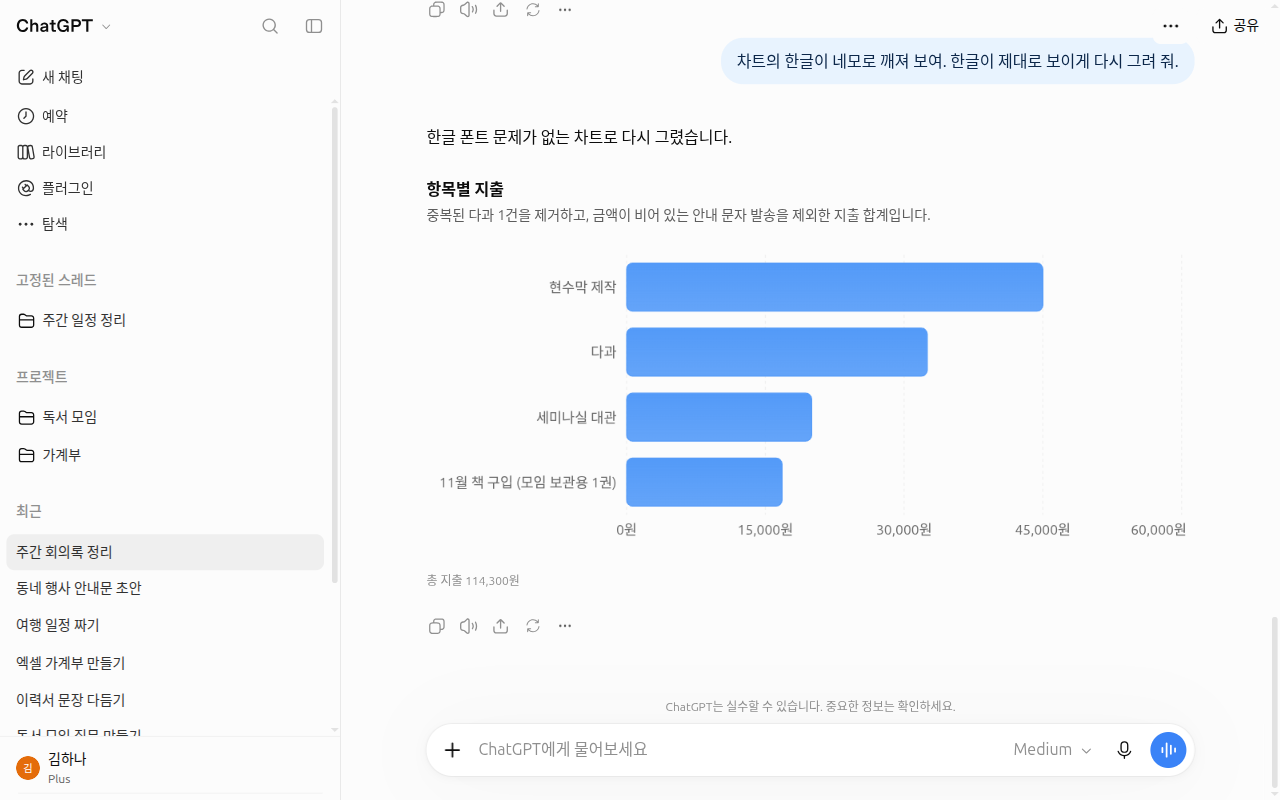
Task: Copy the top response with copy icon
Action: click(437, 9)
